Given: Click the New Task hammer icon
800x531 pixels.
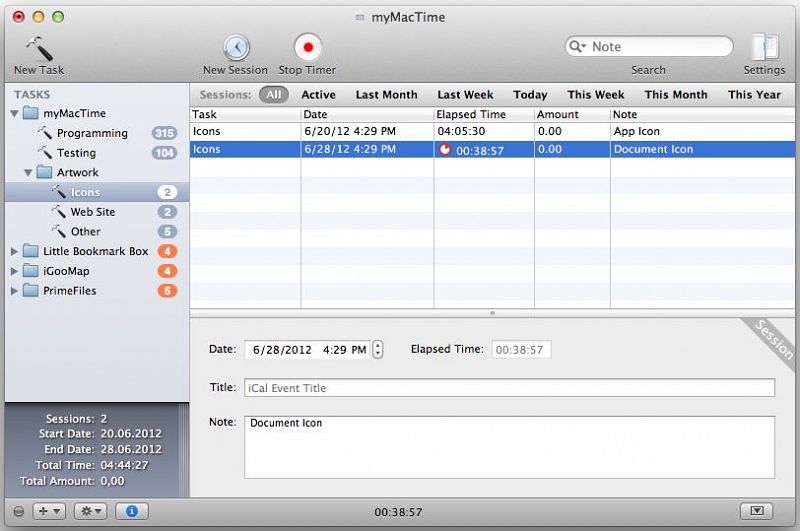Looking at the screenshot, I should pyautogui.click(x=38, y=48).
